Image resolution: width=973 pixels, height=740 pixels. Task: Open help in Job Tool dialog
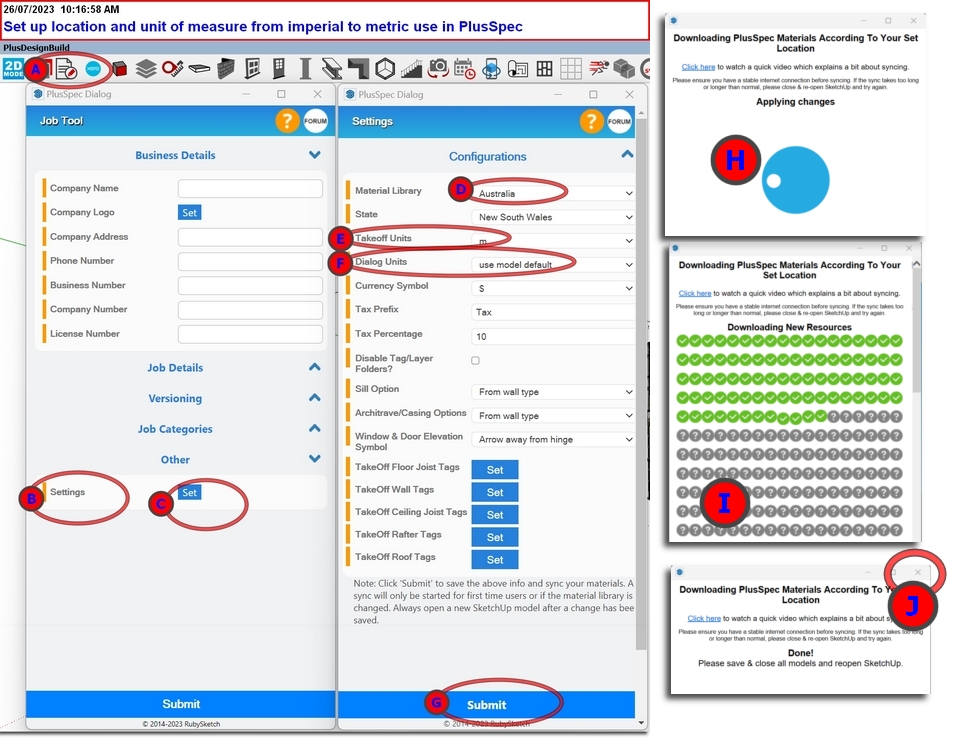[287, 121]
